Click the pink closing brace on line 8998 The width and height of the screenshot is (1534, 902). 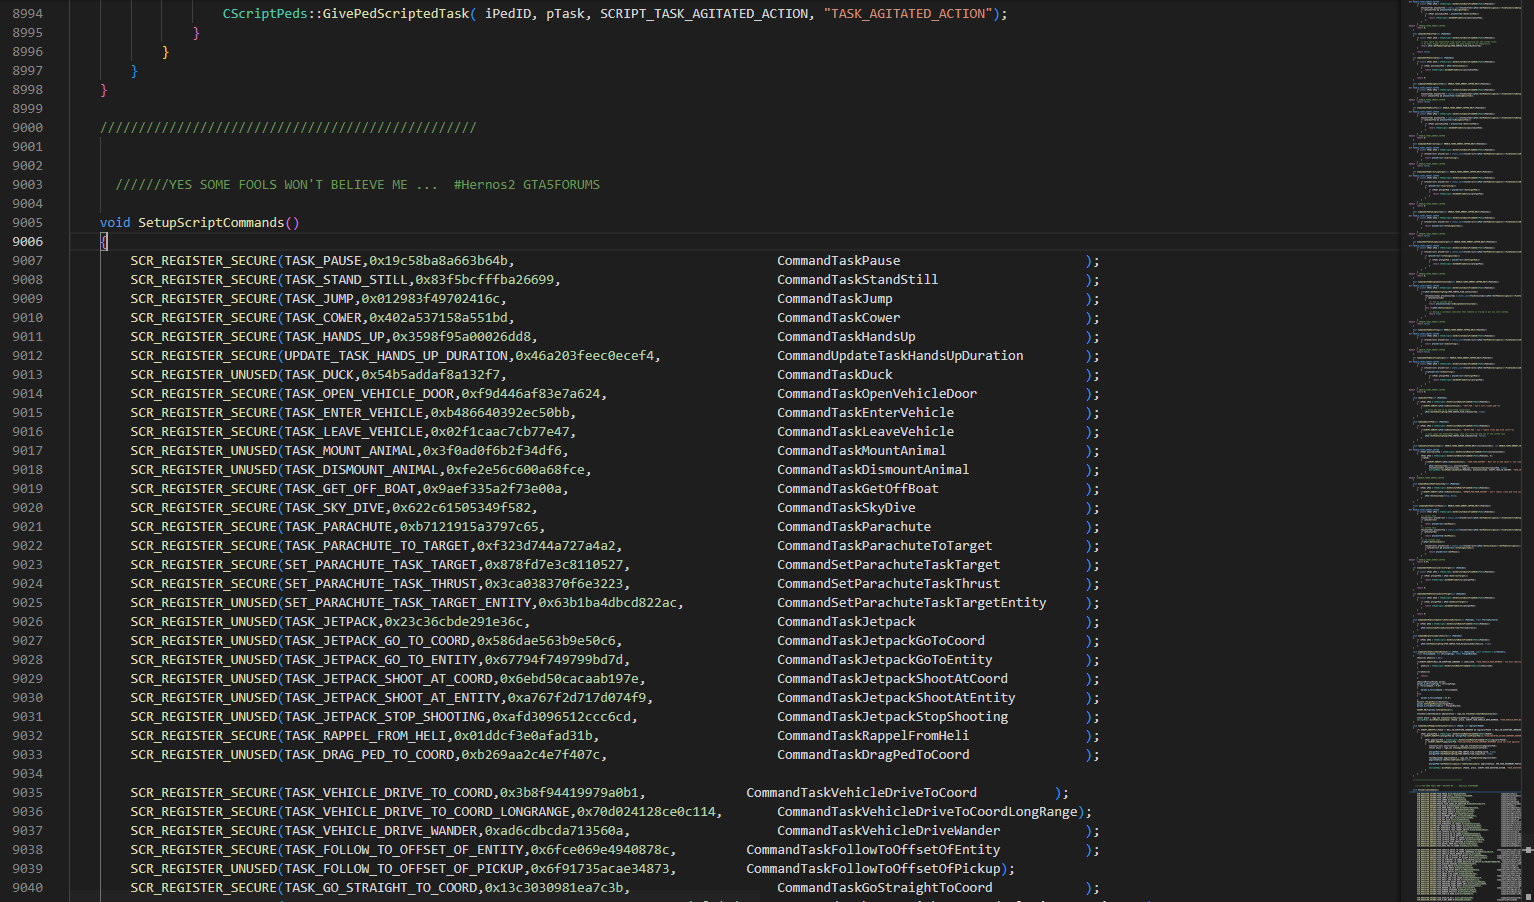(x=104, y=90)
